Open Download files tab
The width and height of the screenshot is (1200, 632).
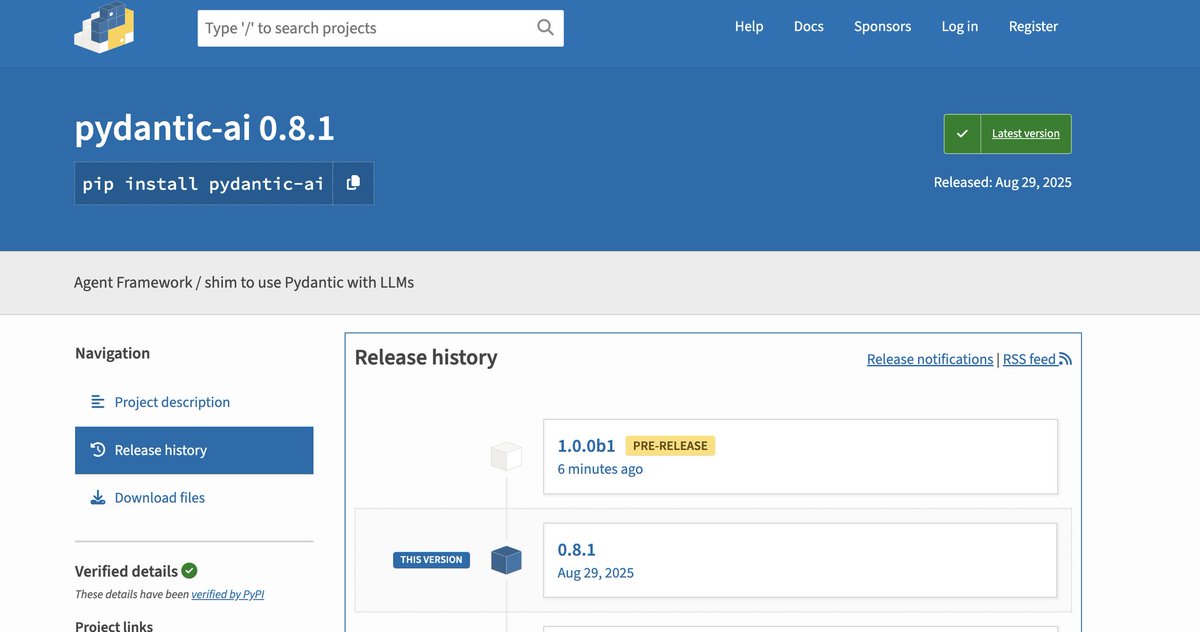(x=194, y=498)
